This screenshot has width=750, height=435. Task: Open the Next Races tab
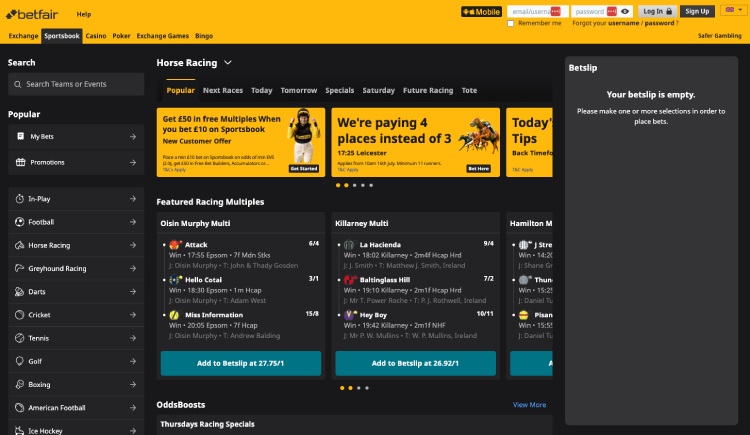coord(223,90)
